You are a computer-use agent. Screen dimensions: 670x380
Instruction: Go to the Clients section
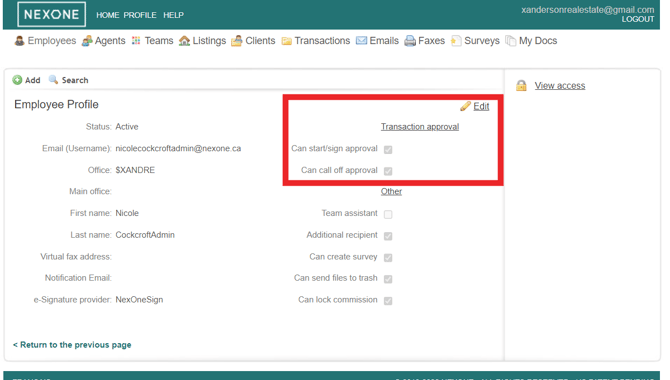260,41
